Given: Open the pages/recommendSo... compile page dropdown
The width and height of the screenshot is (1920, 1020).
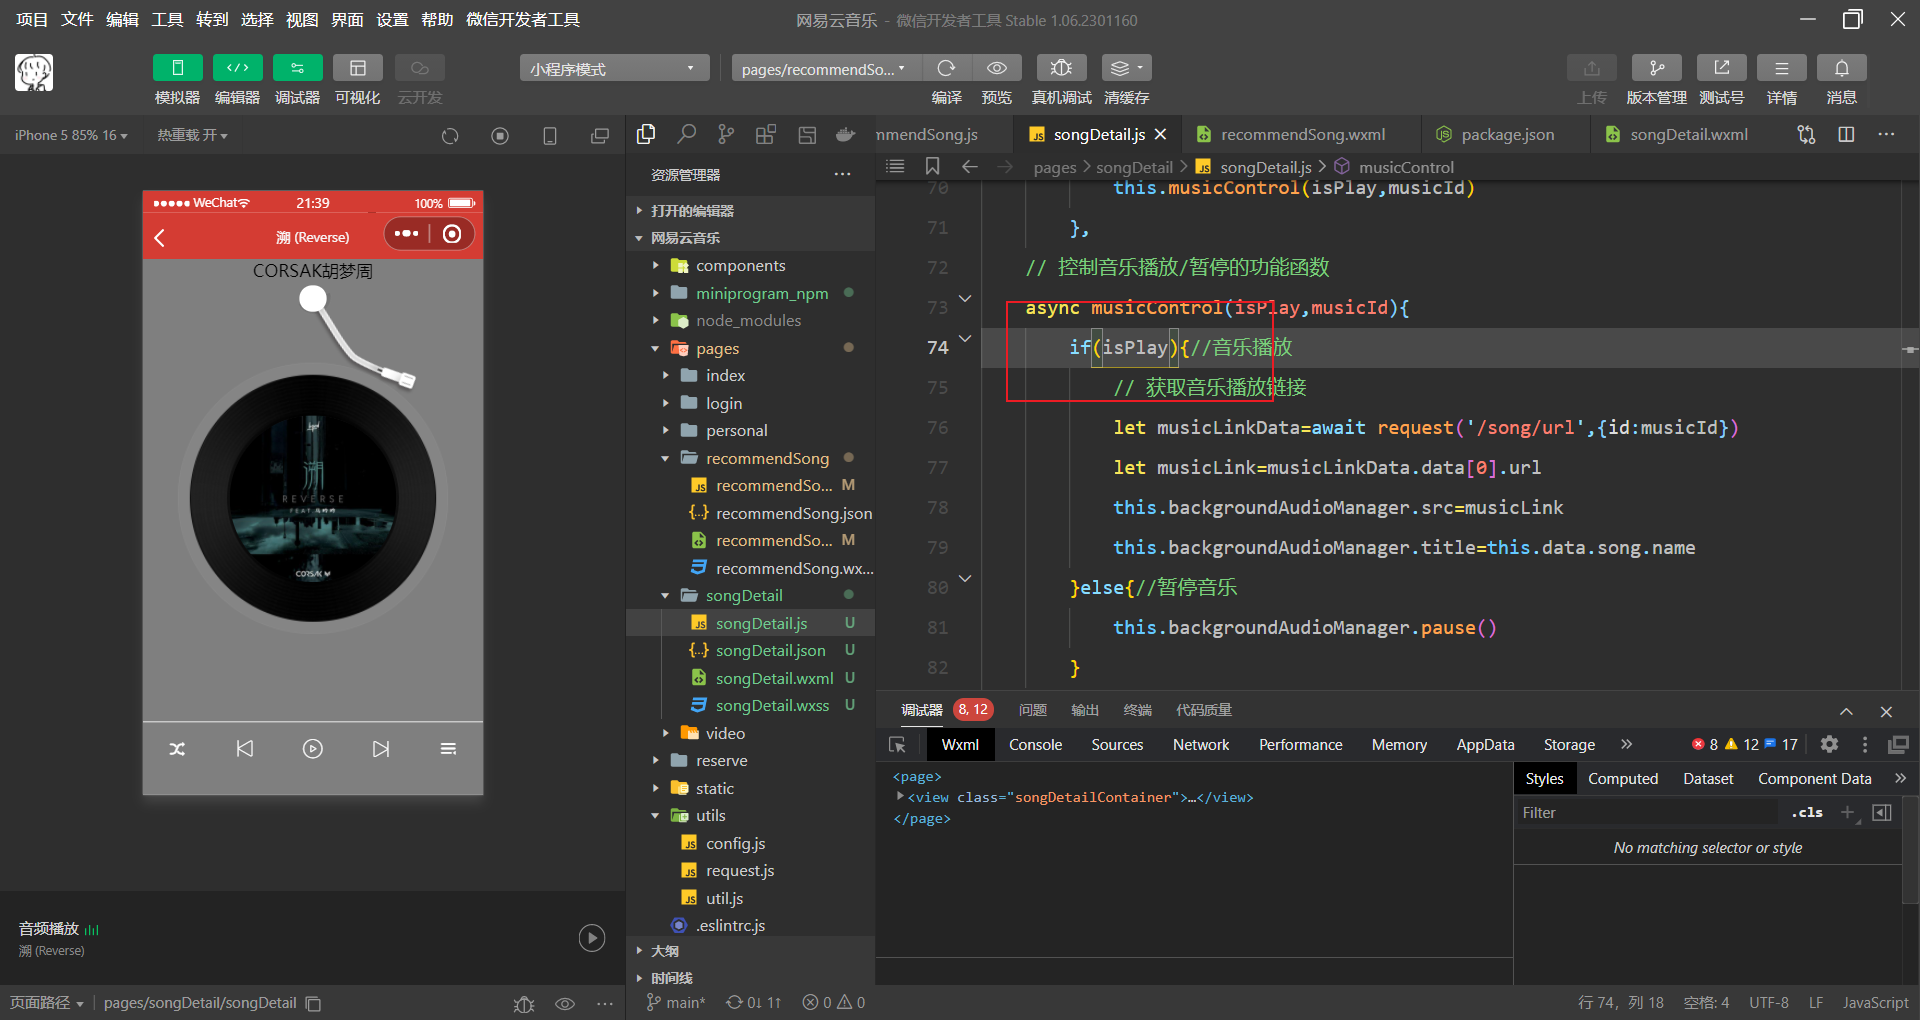Looking at the screenshot, I should tap(826, 68).
